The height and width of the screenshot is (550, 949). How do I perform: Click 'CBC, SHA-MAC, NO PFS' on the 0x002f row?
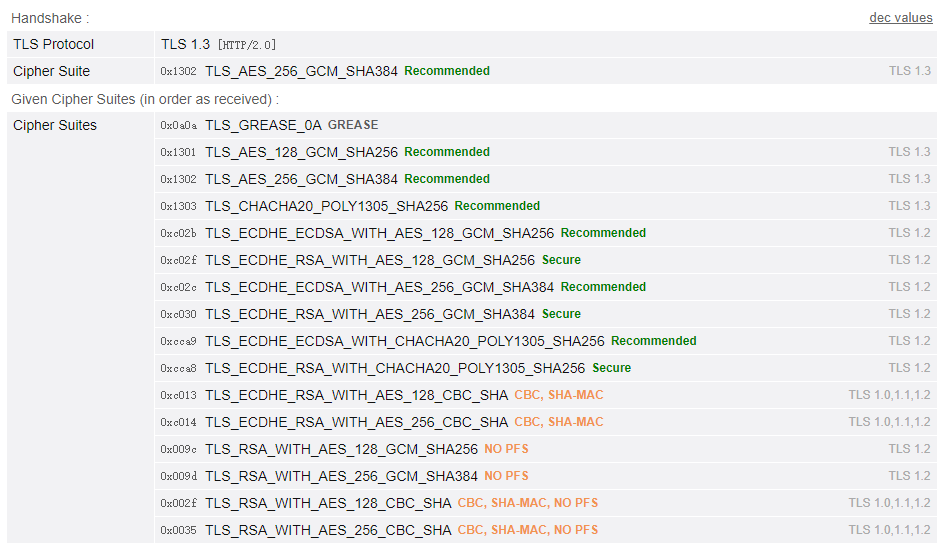click(528, 503)
